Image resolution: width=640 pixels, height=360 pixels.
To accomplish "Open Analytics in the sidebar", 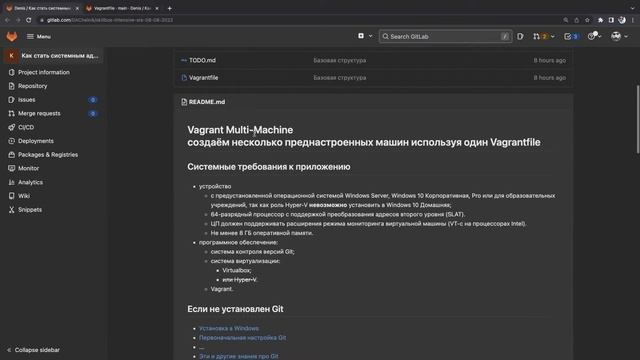I will [x=30, y=182].
